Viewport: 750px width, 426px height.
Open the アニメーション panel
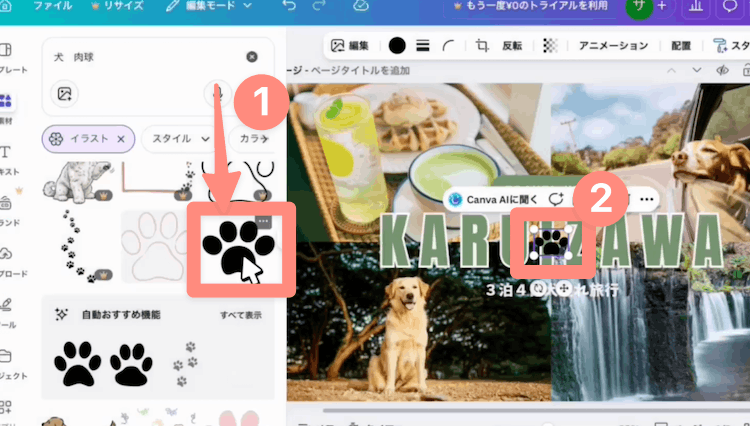click(614, 45)
